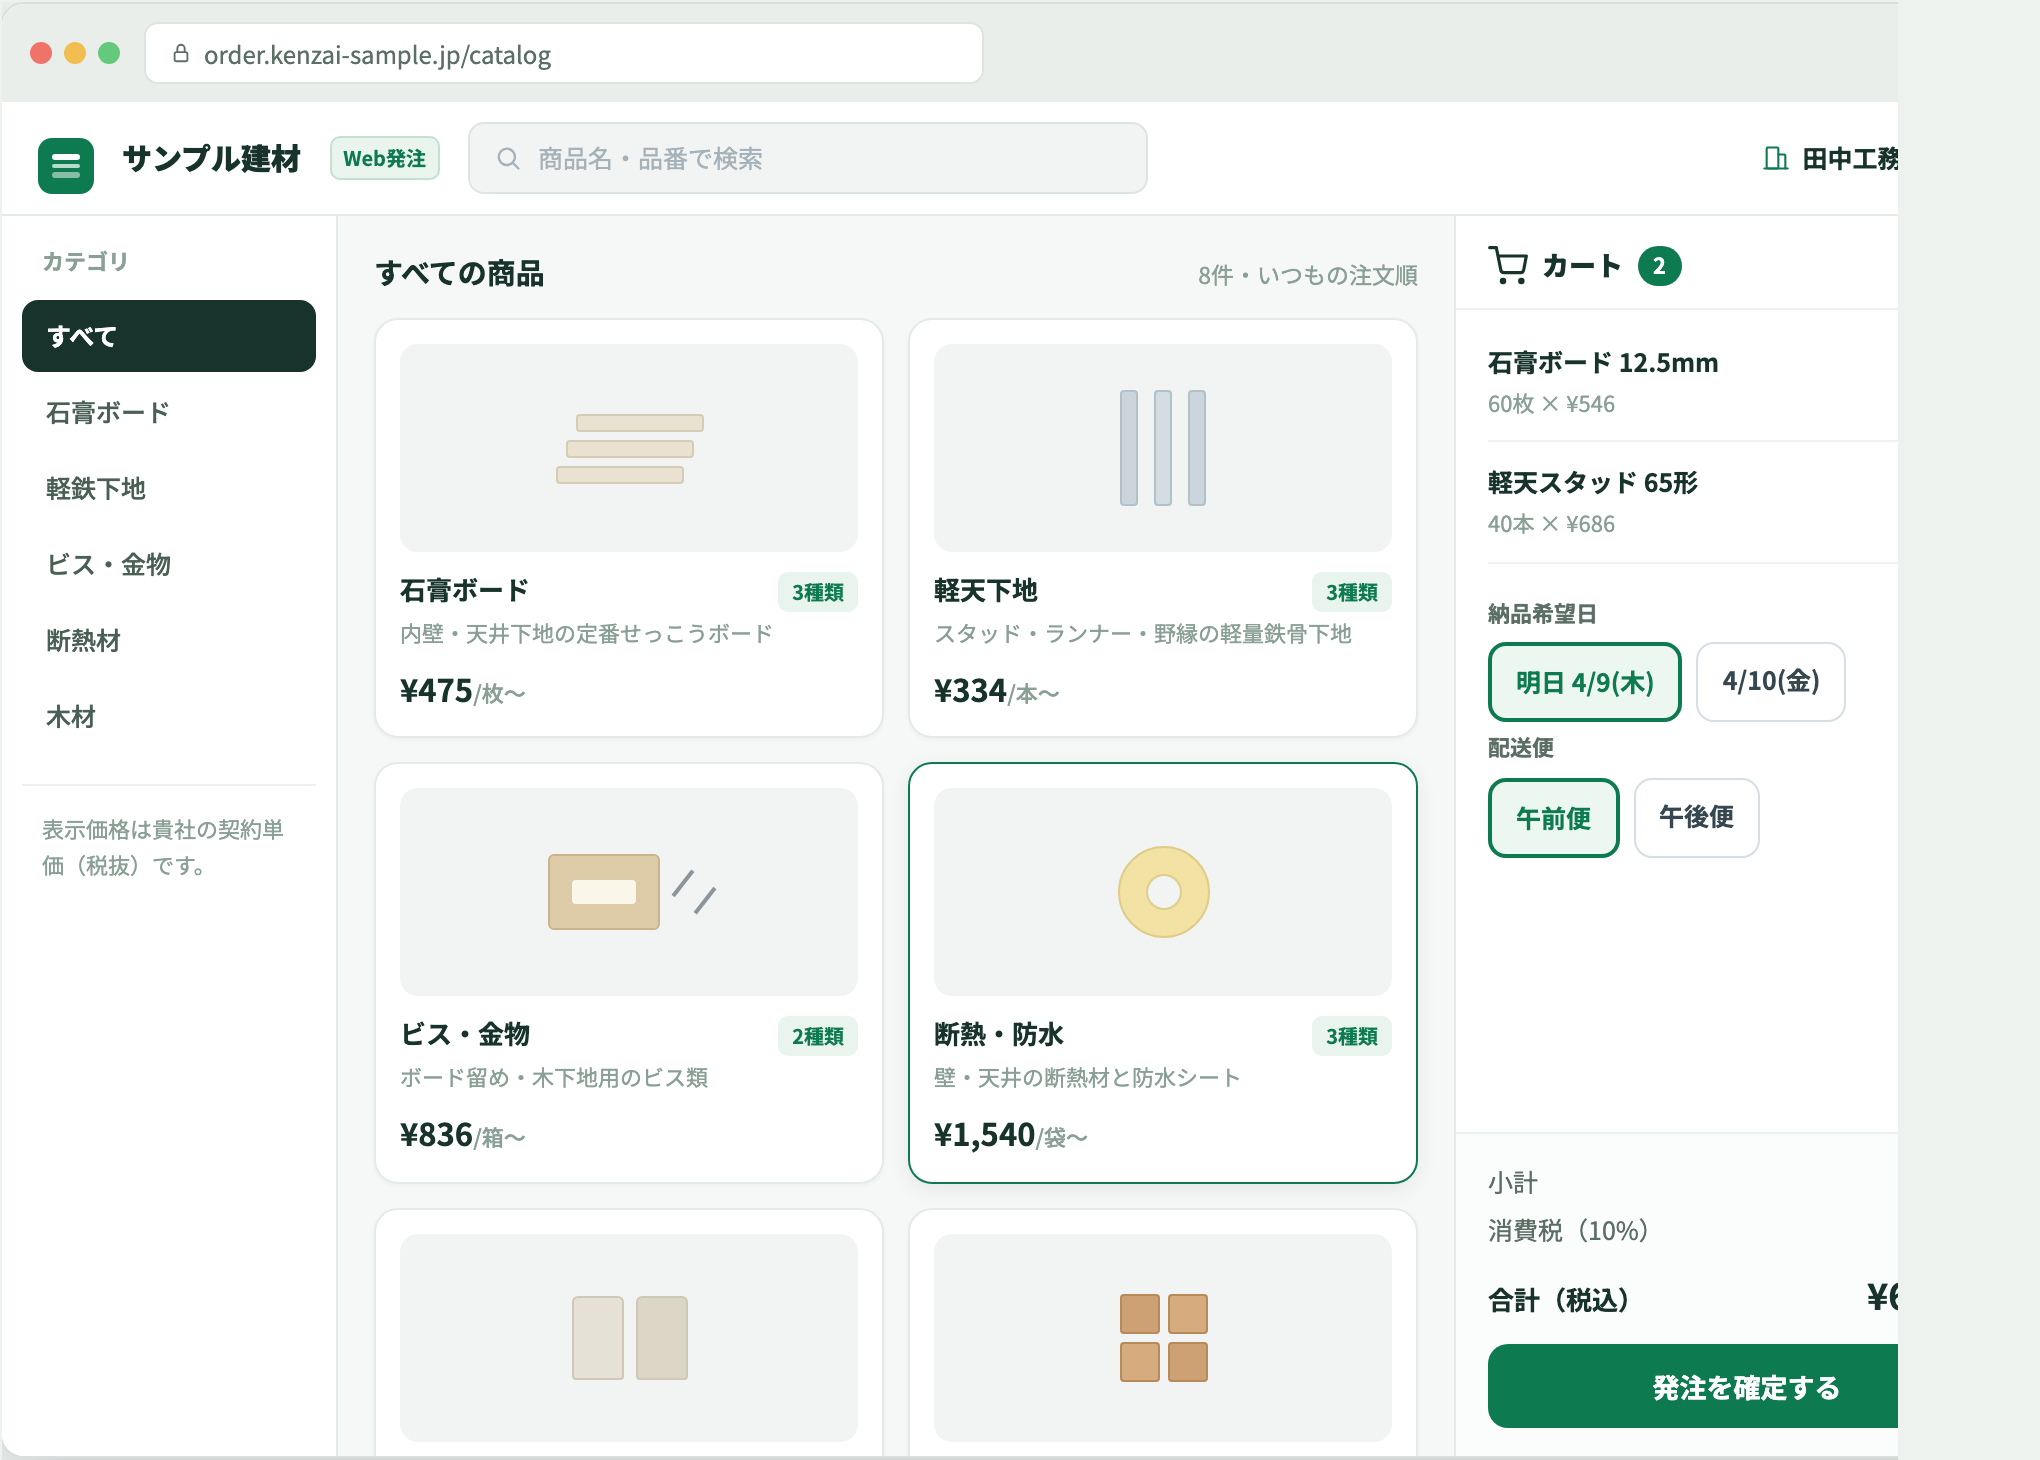Select the 断熱材 category
2040x1460 pixels.
(169, 640)
